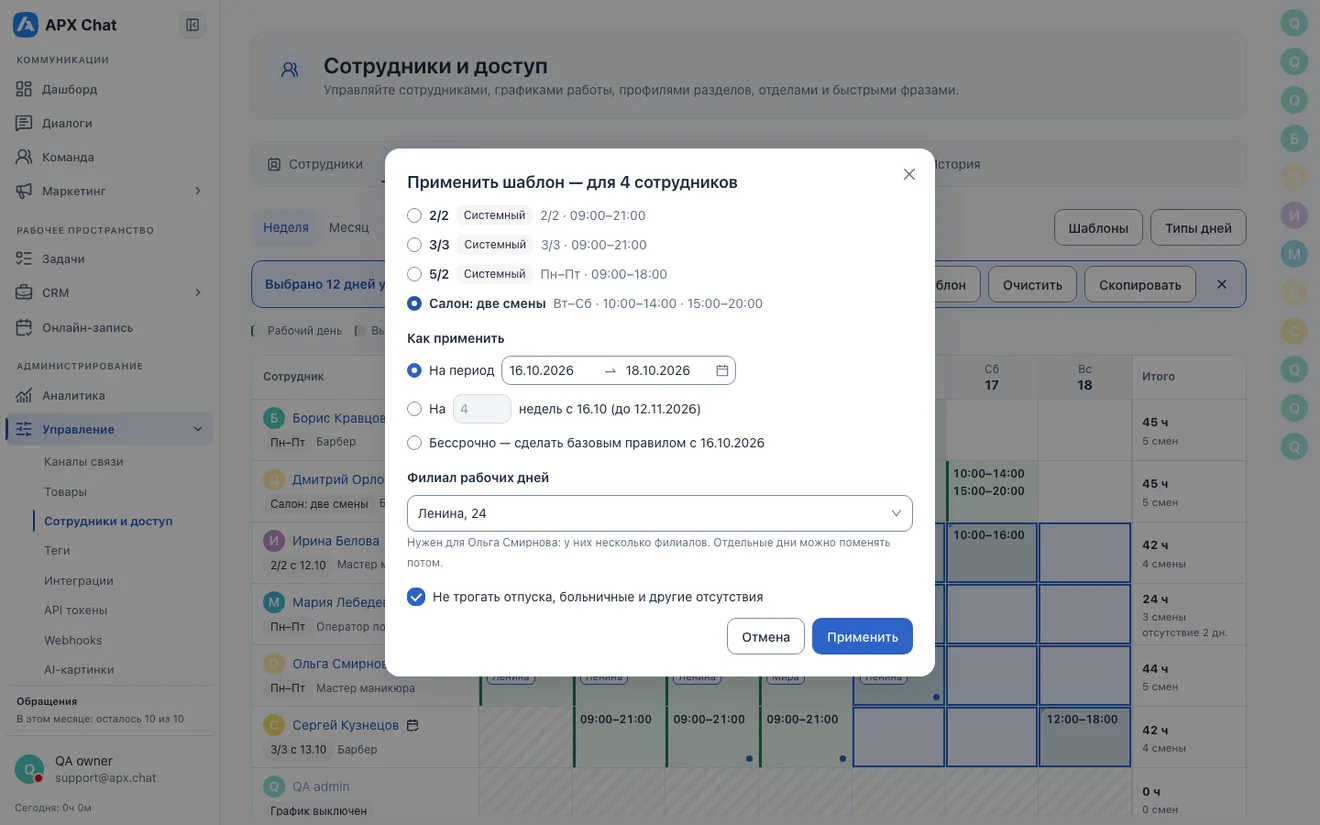Select the 5/2 template radio
The image size is (1320, 825).
(x=414, y=274)
